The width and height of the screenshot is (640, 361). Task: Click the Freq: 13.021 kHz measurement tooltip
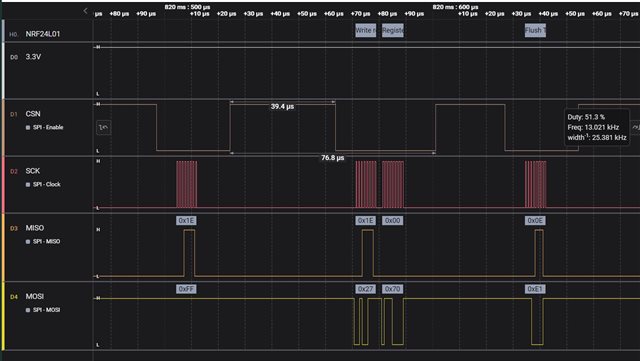(x=593, y=127)
